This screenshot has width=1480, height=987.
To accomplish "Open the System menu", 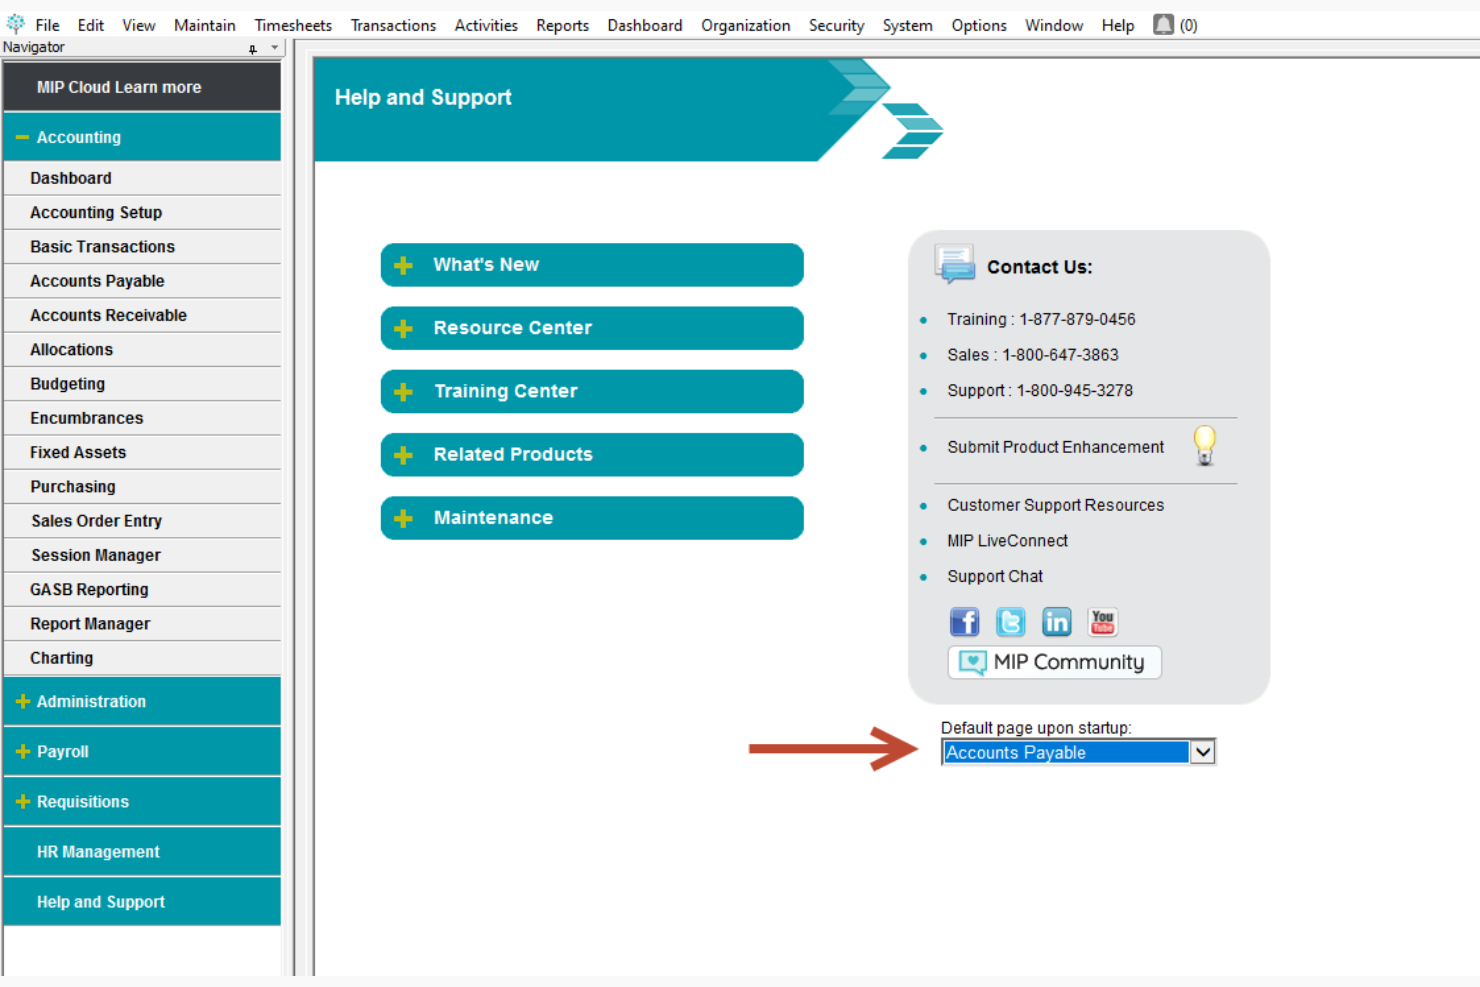I will tap(907, 25).
